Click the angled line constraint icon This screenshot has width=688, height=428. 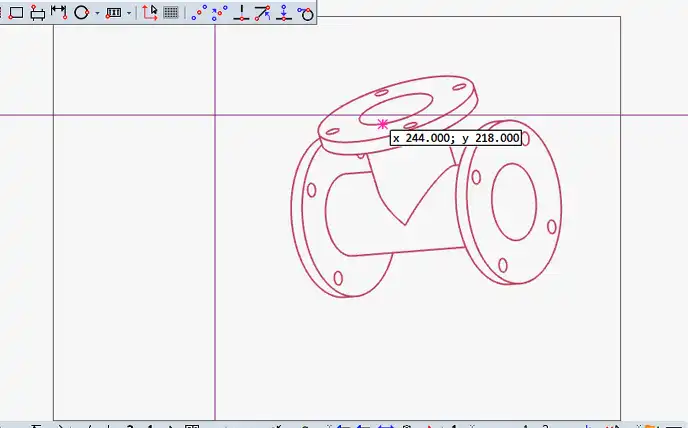(262, 13)
